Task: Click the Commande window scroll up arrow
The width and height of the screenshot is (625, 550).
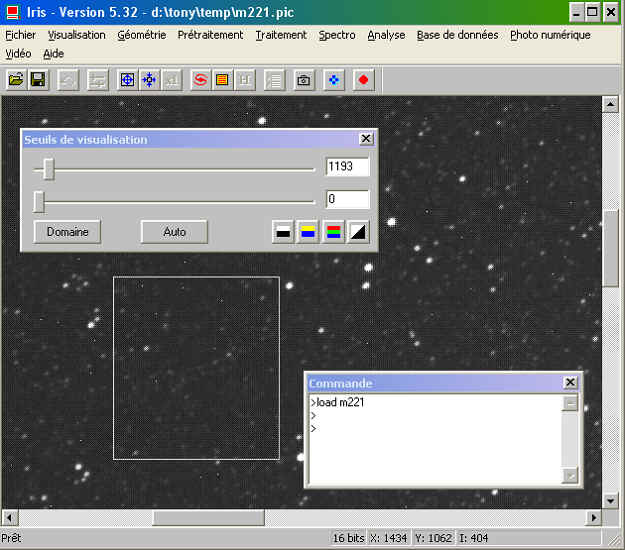Action: coord(570,403)
